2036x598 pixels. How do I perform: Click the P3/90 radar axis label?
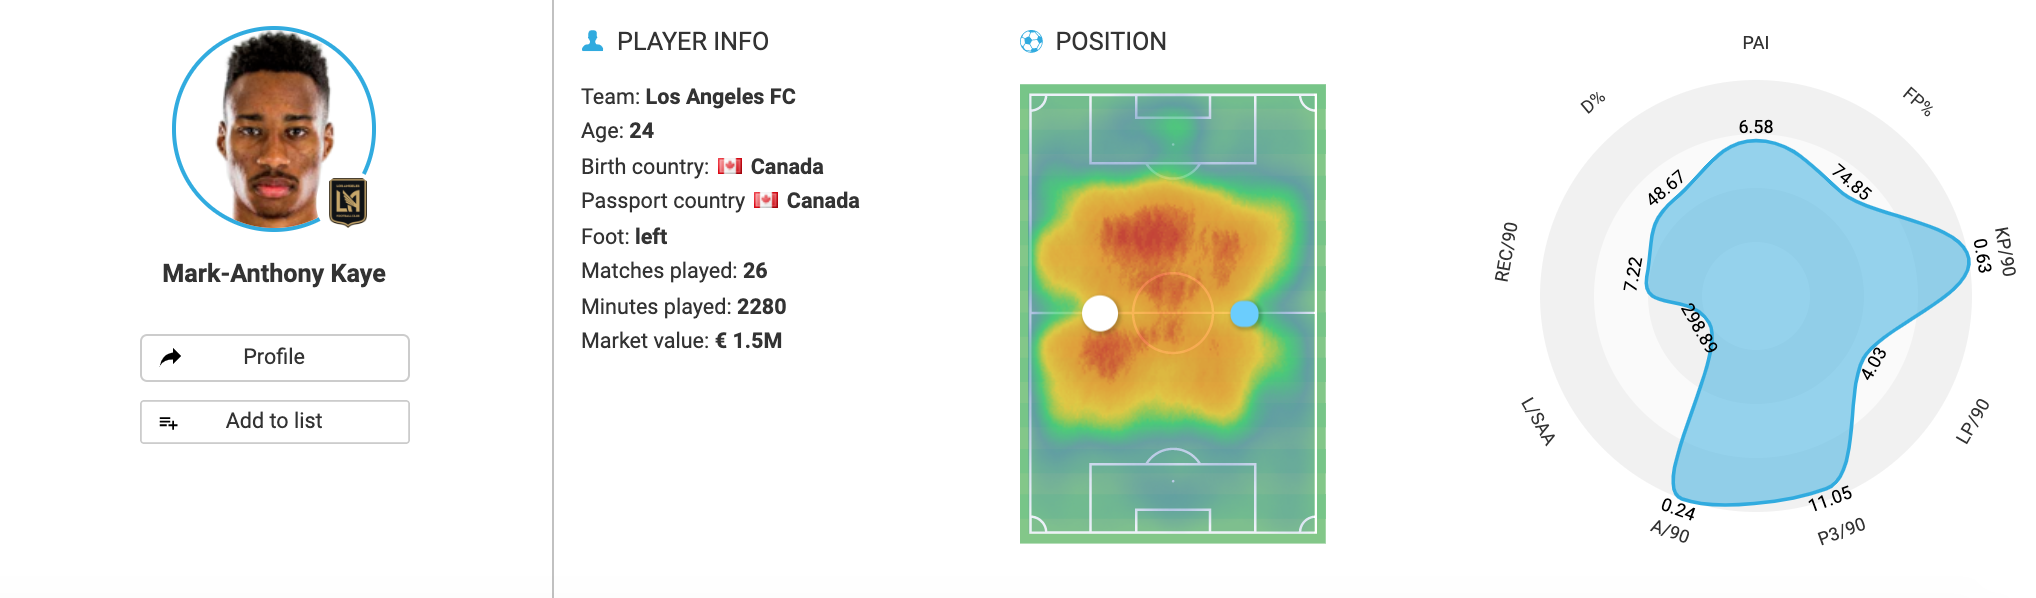[1841, 531]
